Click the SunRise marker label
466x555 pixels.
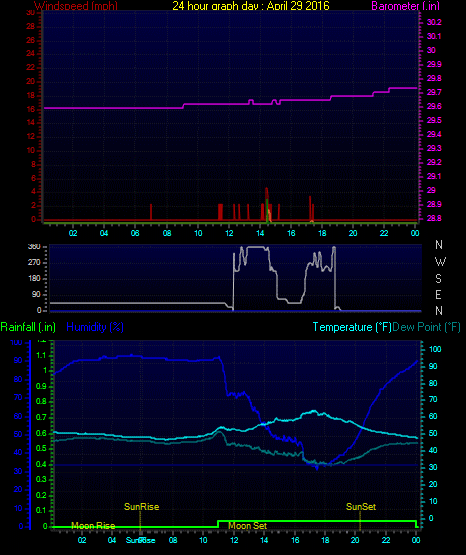tap(142, 507)
